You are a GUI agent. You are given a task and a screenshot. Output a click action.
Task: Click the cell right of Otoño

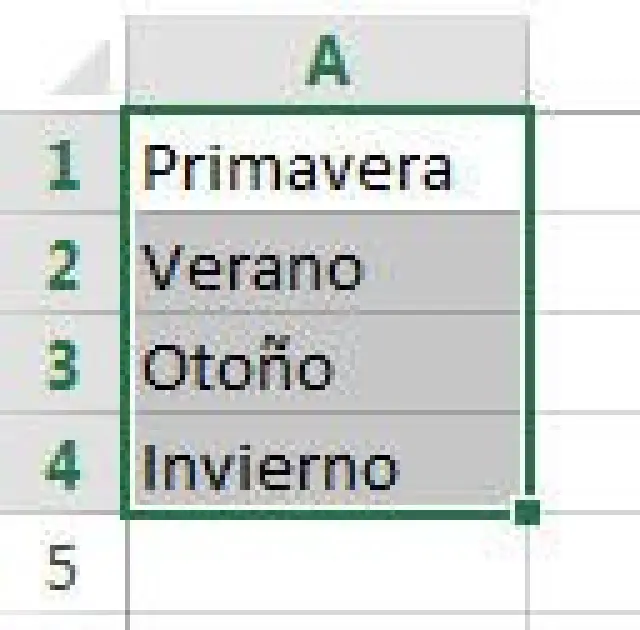[x=587, y=363]
